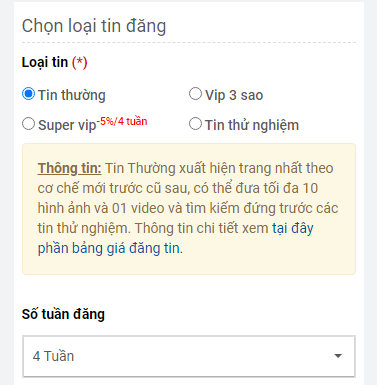Click the "Số tuần đăng" field label

[x=63, y=314]
